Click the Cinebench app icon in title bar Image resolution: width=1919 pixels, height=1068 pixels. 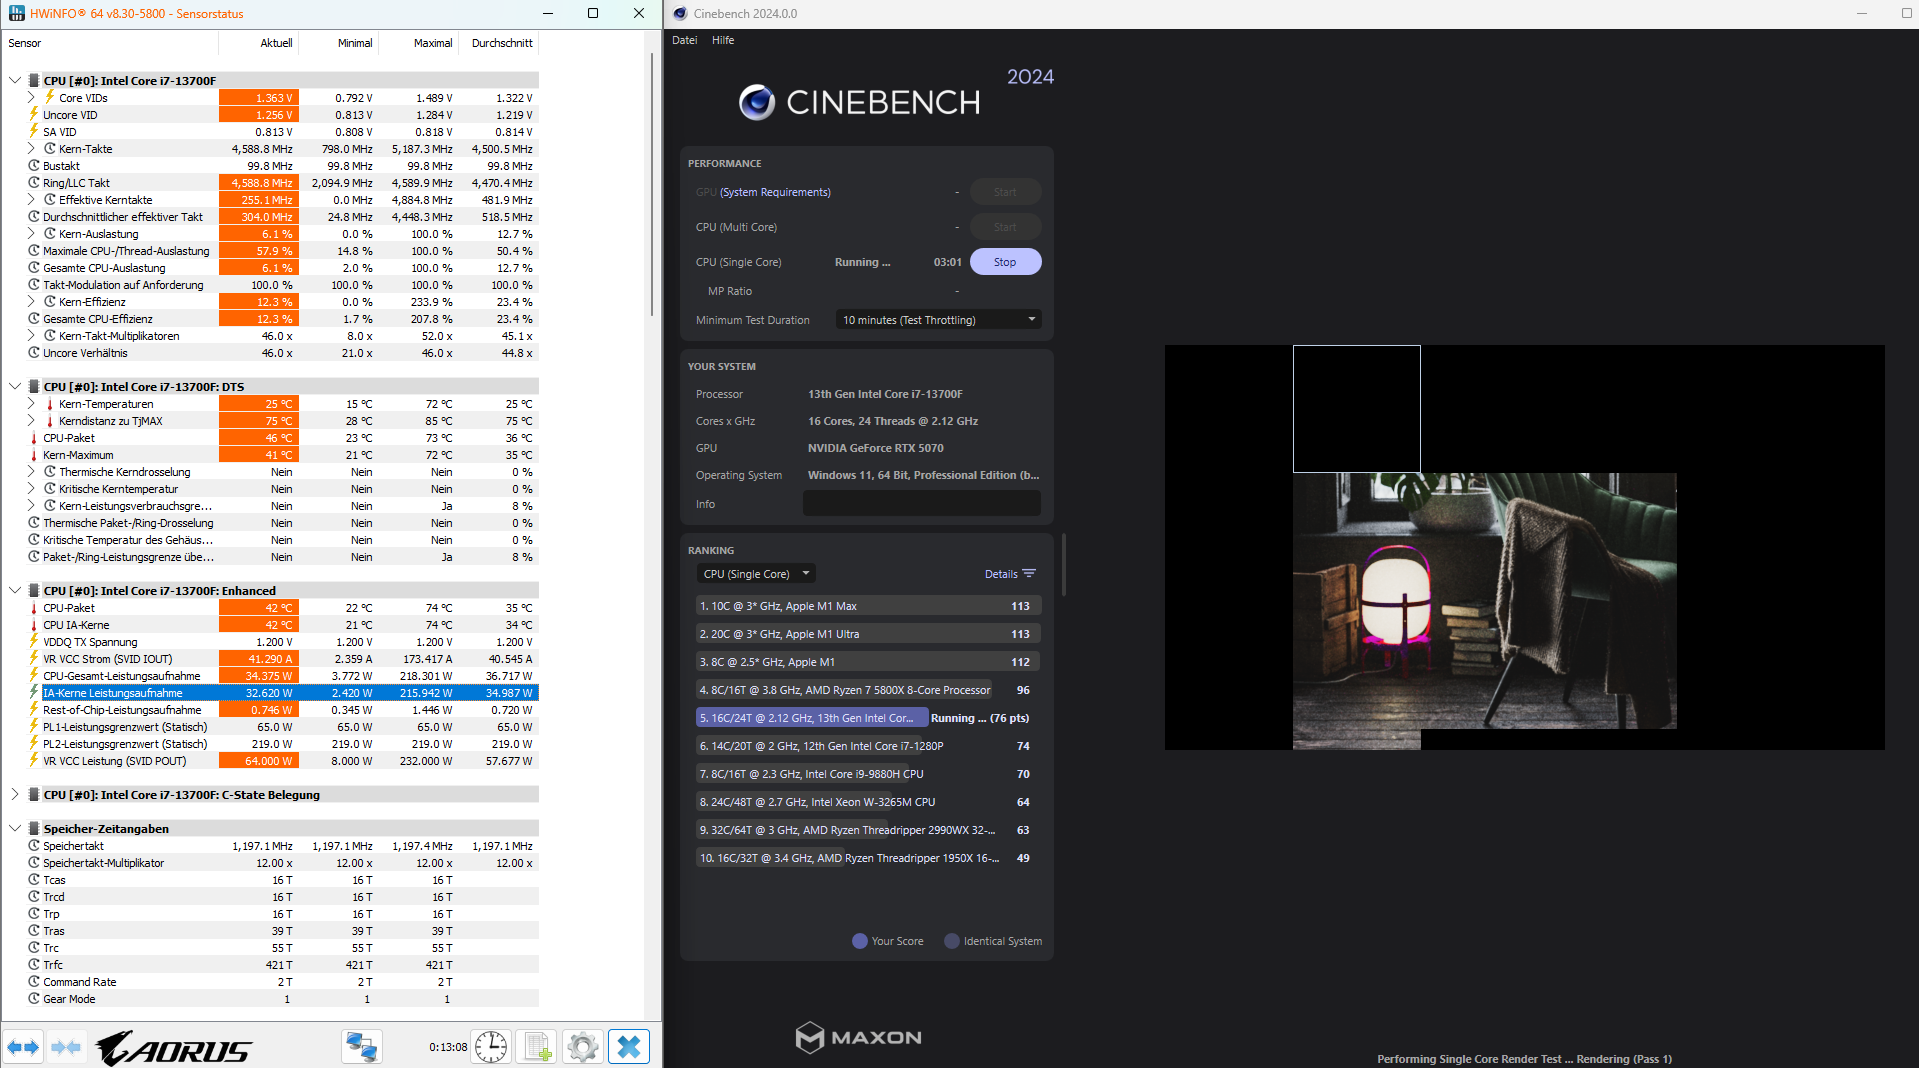pos(680,13)
